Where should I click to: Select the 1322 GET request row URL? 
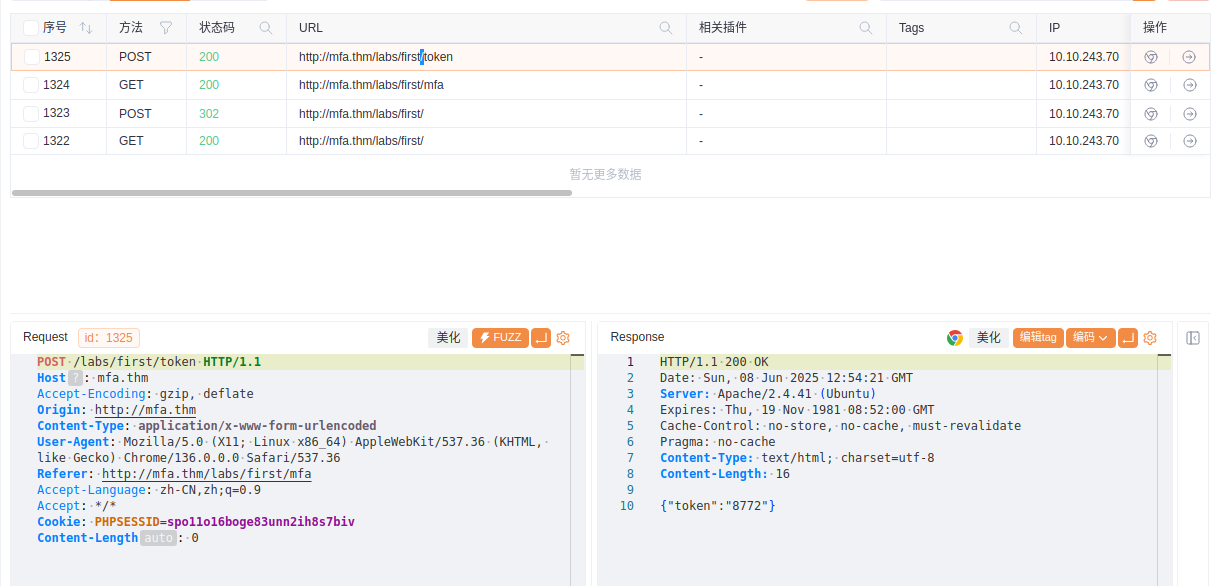pyautogui.click(x=361, y=141)
